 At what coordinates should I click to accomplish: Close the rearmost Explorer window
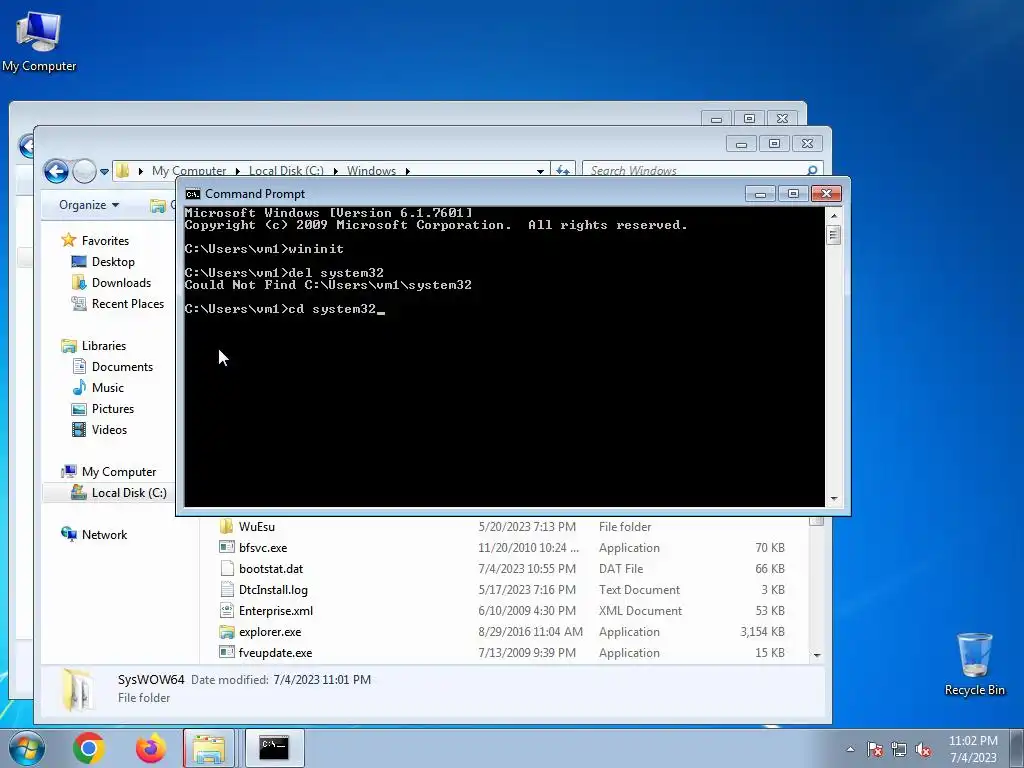(782, 118)
